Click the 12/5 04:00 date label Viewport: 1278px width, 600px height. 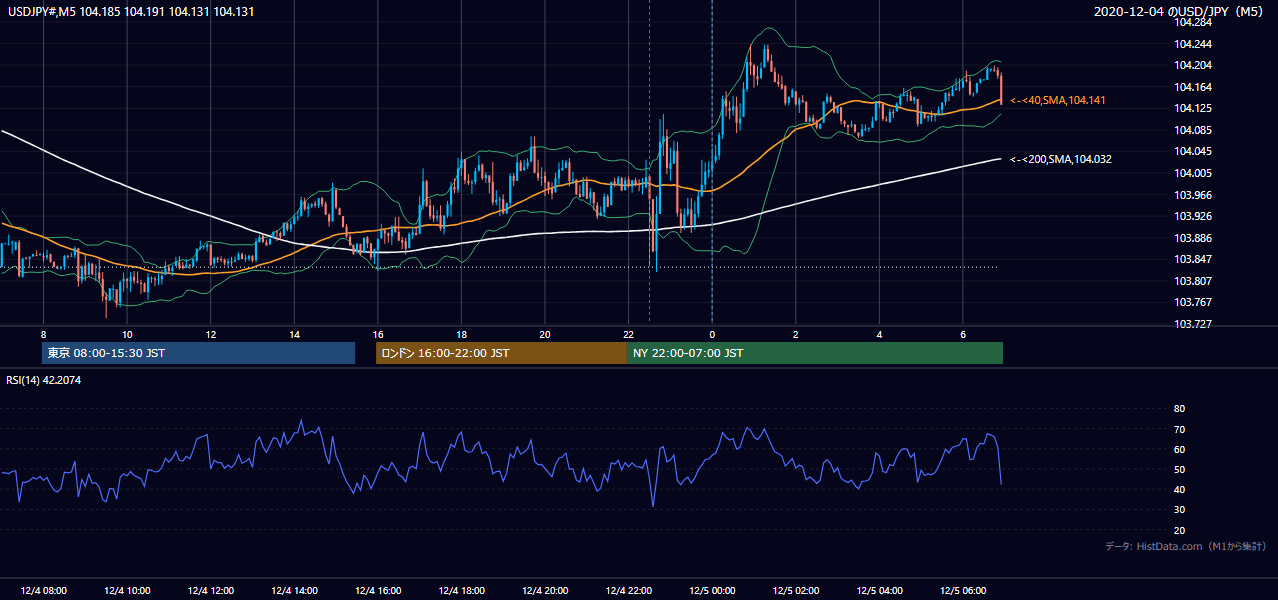(x=879, y=591)
